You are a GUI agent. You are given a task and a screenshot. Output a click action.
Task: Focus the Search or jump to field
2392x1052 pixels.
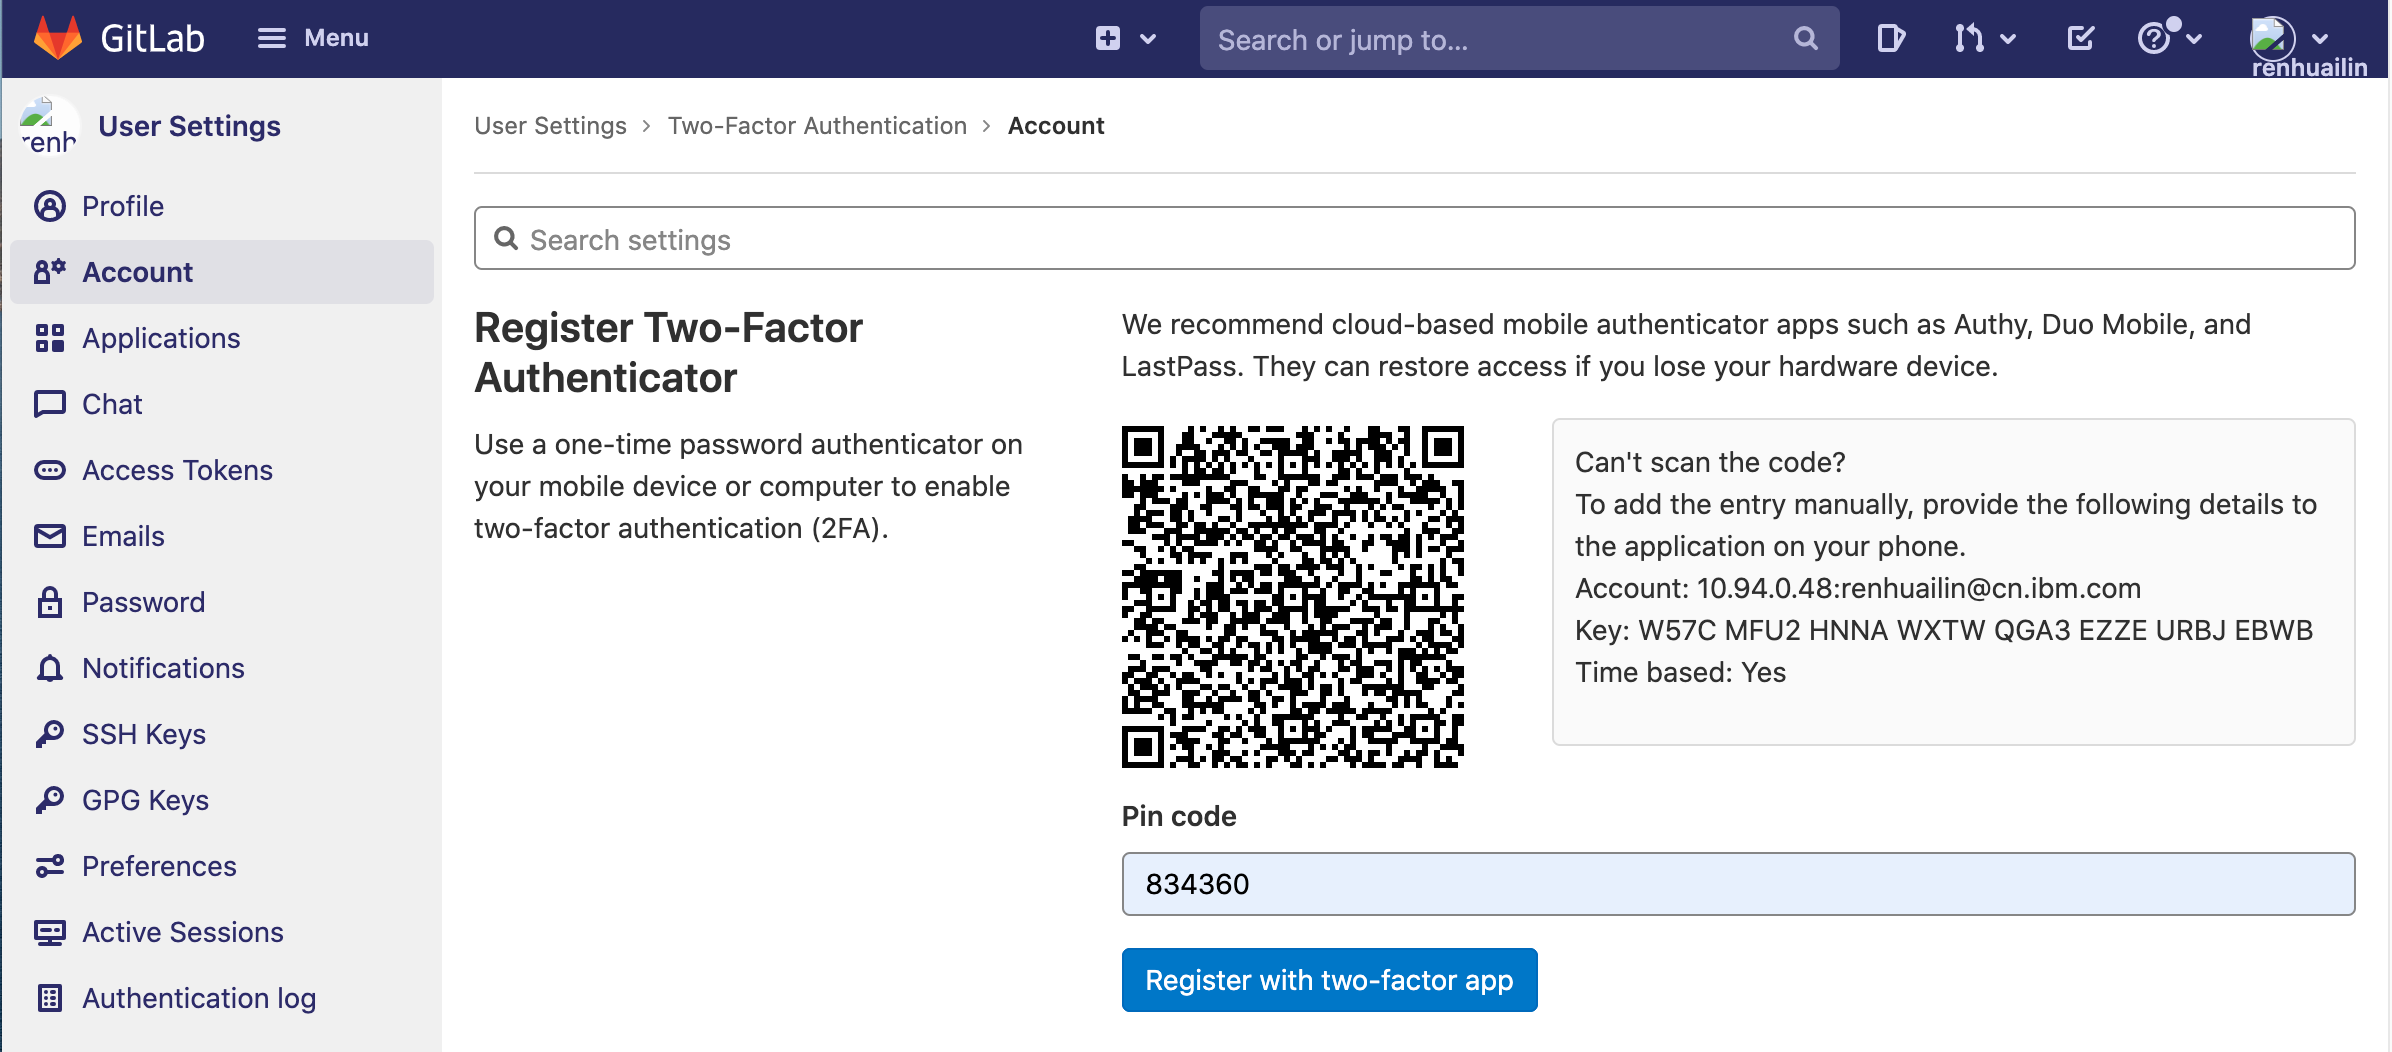1519,39
